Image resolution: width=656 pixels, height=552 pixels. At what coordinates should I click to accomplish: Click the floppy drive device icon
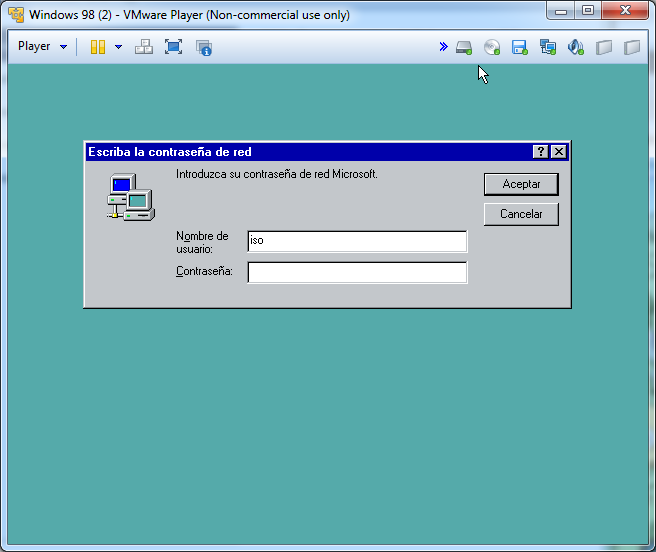519,47
